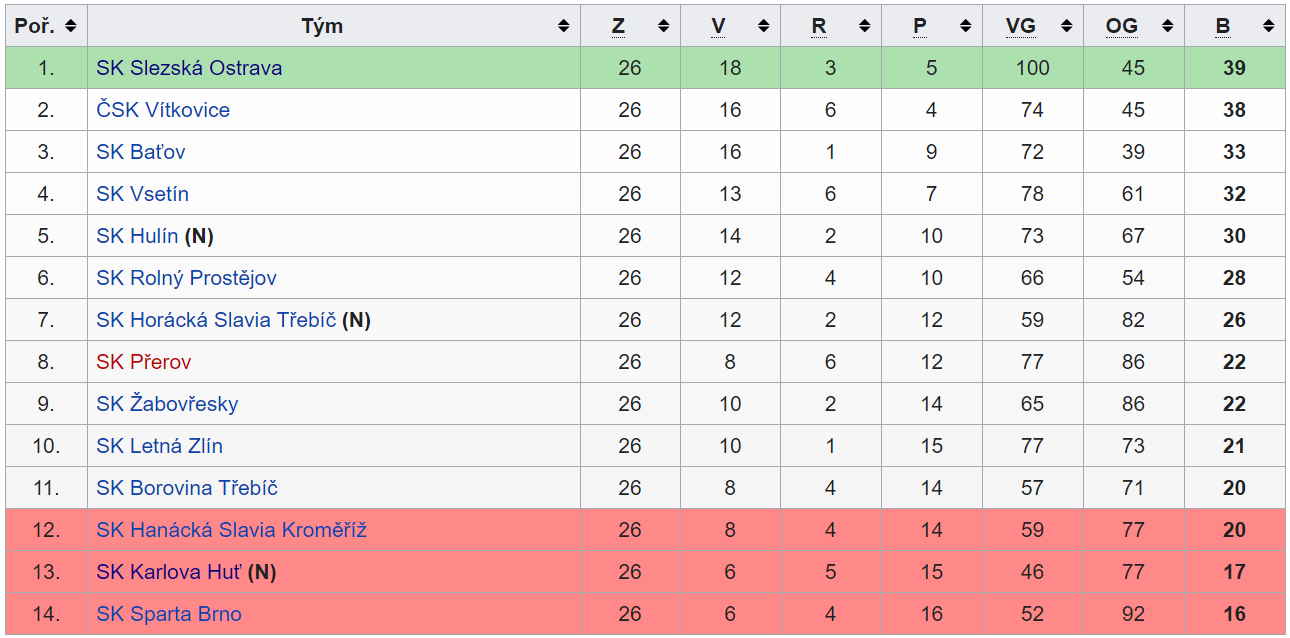Open ČSK Vítkovice team page

163,110
